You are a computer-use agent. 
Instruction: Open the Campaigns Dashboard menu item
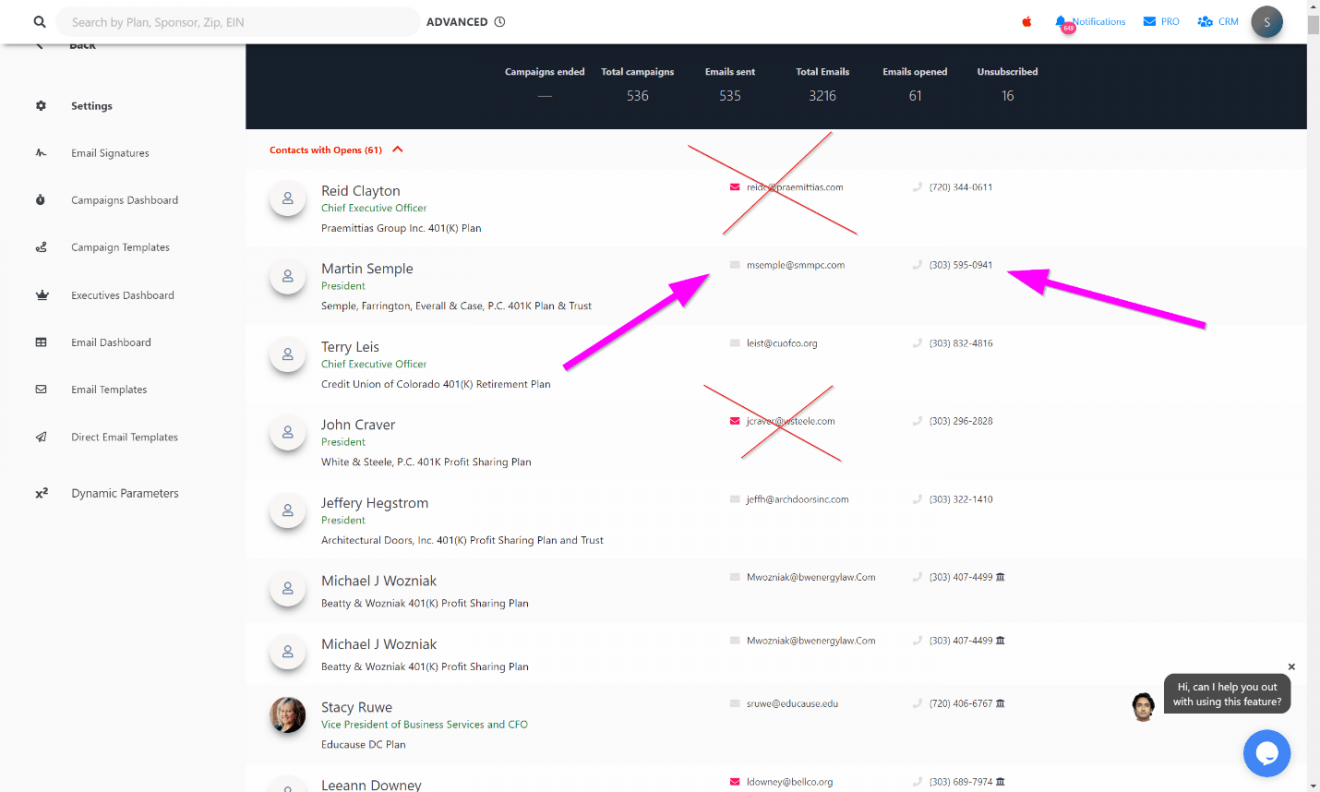(124, 200)
